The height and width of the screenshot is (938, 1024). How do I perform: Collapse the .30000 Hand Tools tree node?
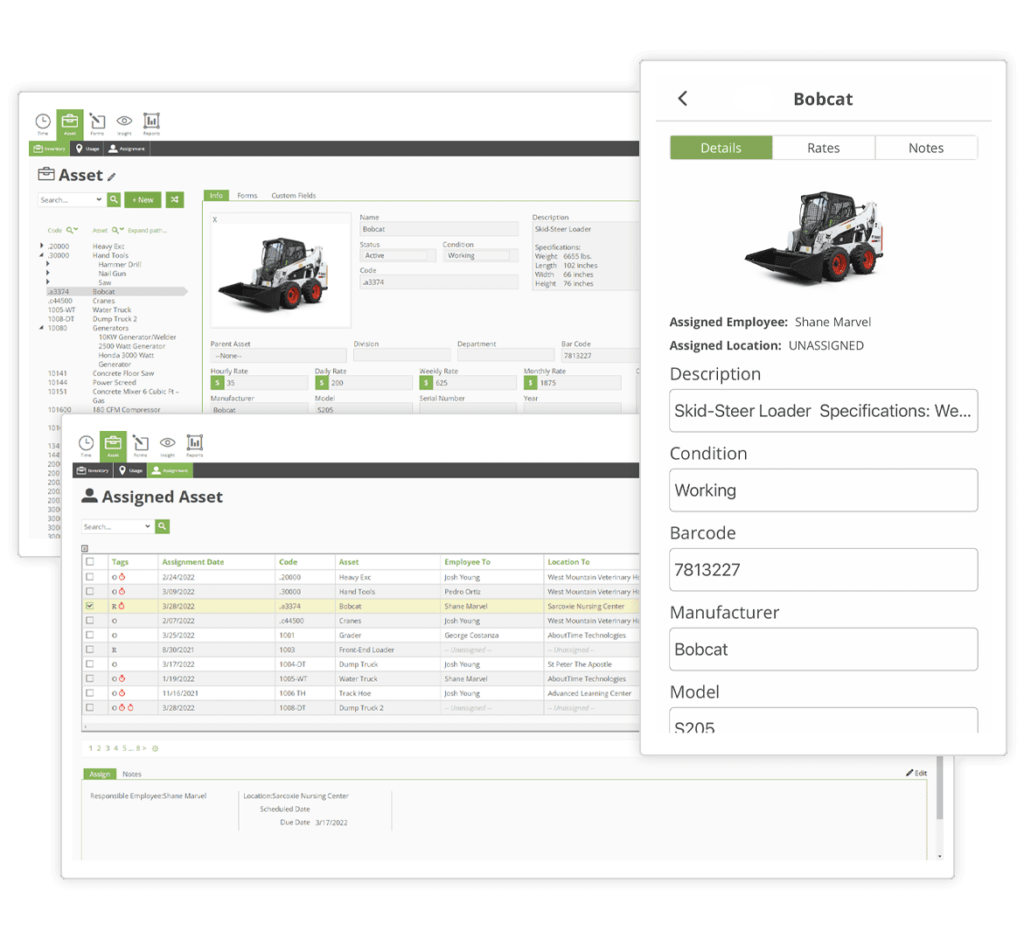tap(42, 255)
